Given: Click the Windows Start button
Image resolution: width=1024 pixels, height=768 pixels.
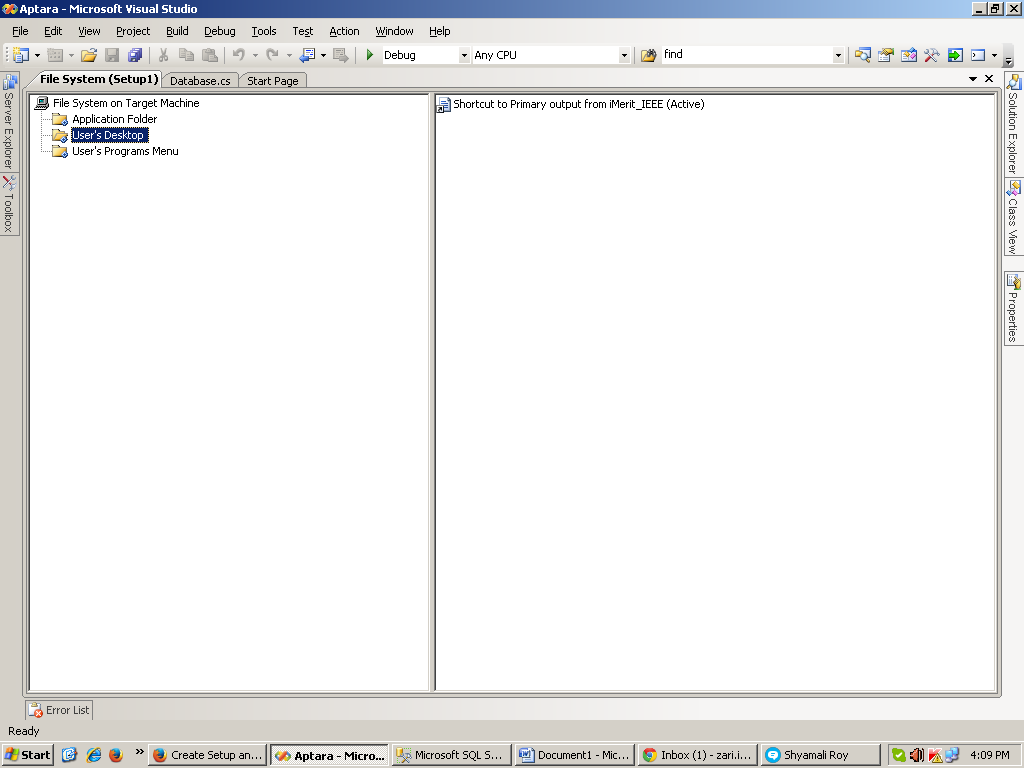Looking at the screenshot, I should click(x=27, y=755).
